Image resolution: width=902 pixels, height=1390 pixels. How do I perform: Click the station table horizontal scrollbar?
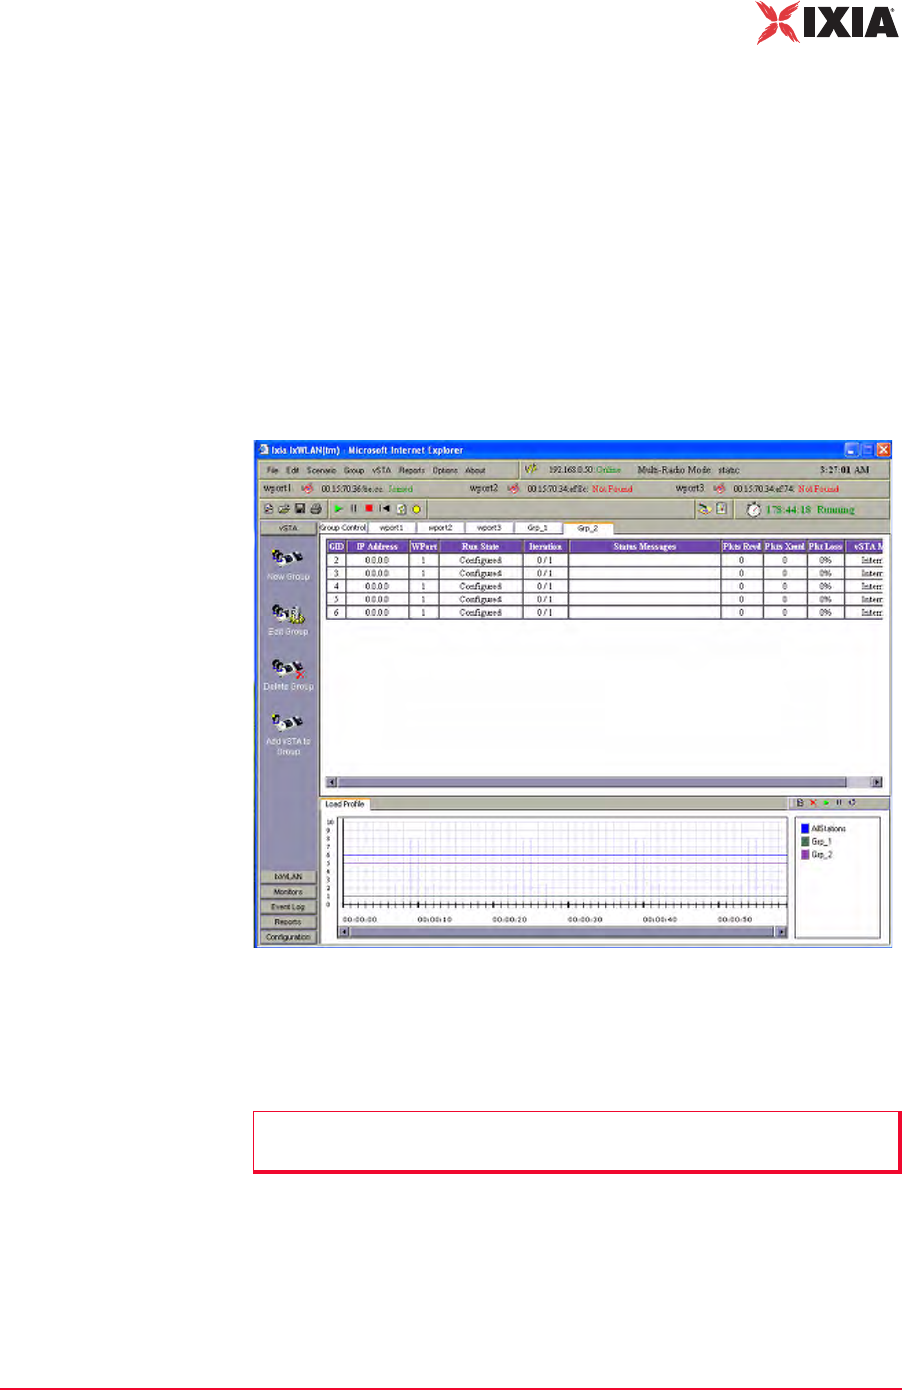pyautogui.click(x=604, y=783)
